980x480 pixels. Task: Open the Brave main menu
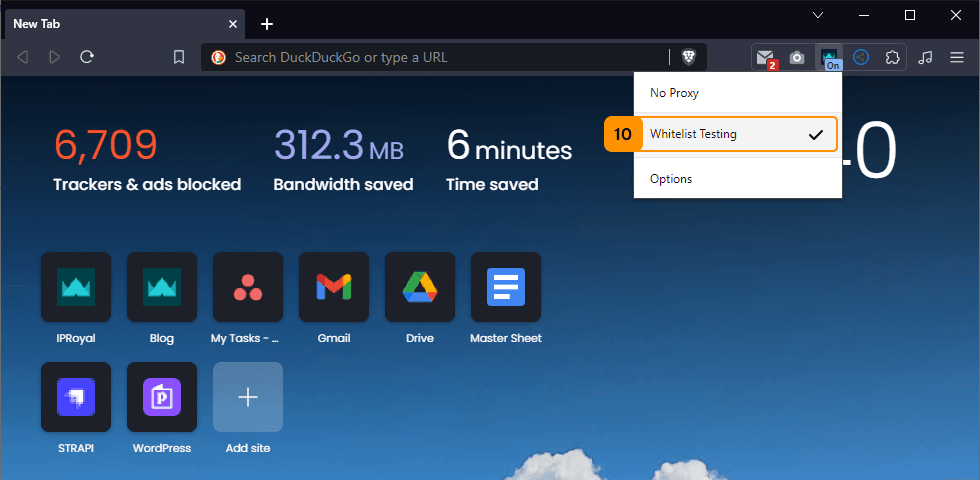point(957,58)
